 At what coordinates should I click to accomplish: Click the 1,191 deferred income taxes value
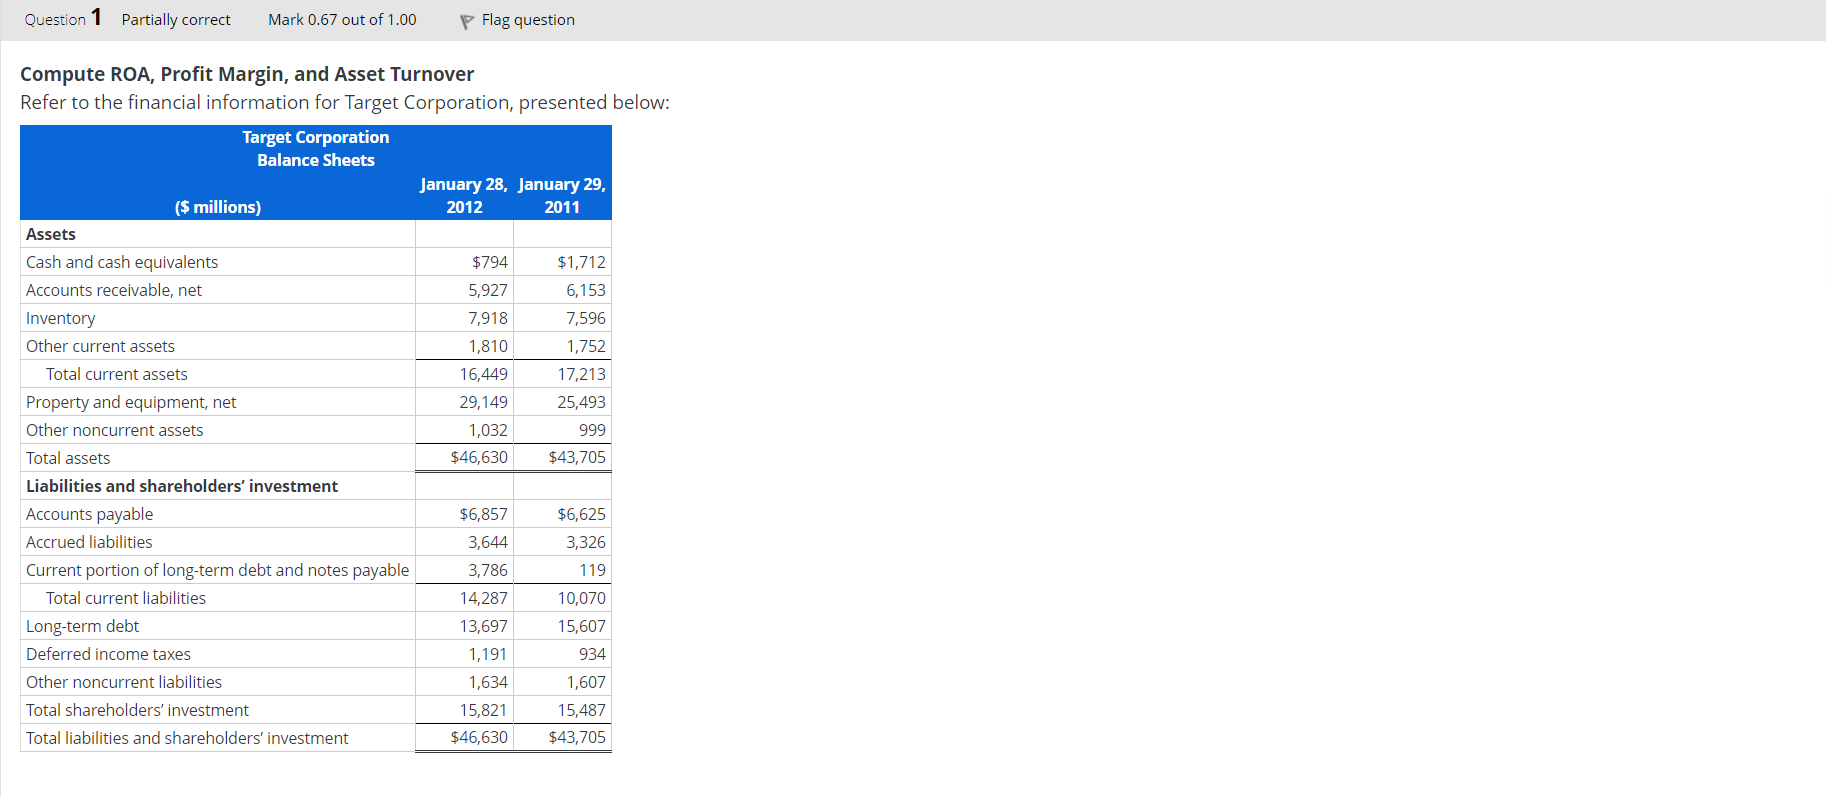pos(488,654)
